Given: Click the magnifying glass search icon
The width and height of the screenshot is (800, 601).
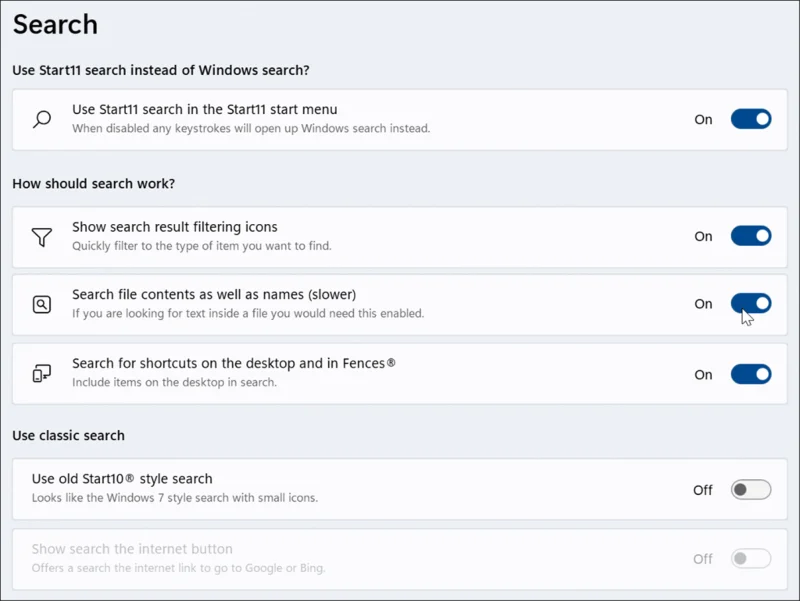Looking at the screenshot, I should click(x=42, y=119).
